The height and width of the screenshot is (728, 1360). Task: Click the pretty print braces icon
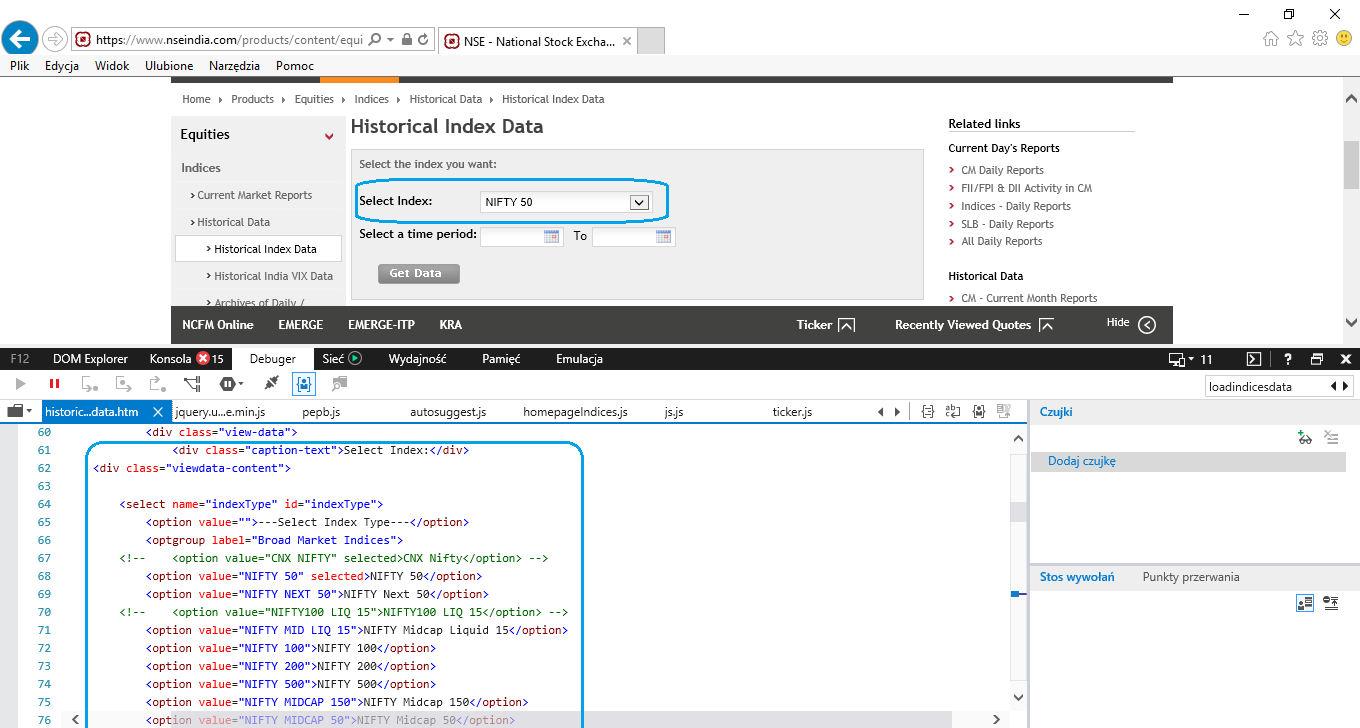tap(927, 412)
